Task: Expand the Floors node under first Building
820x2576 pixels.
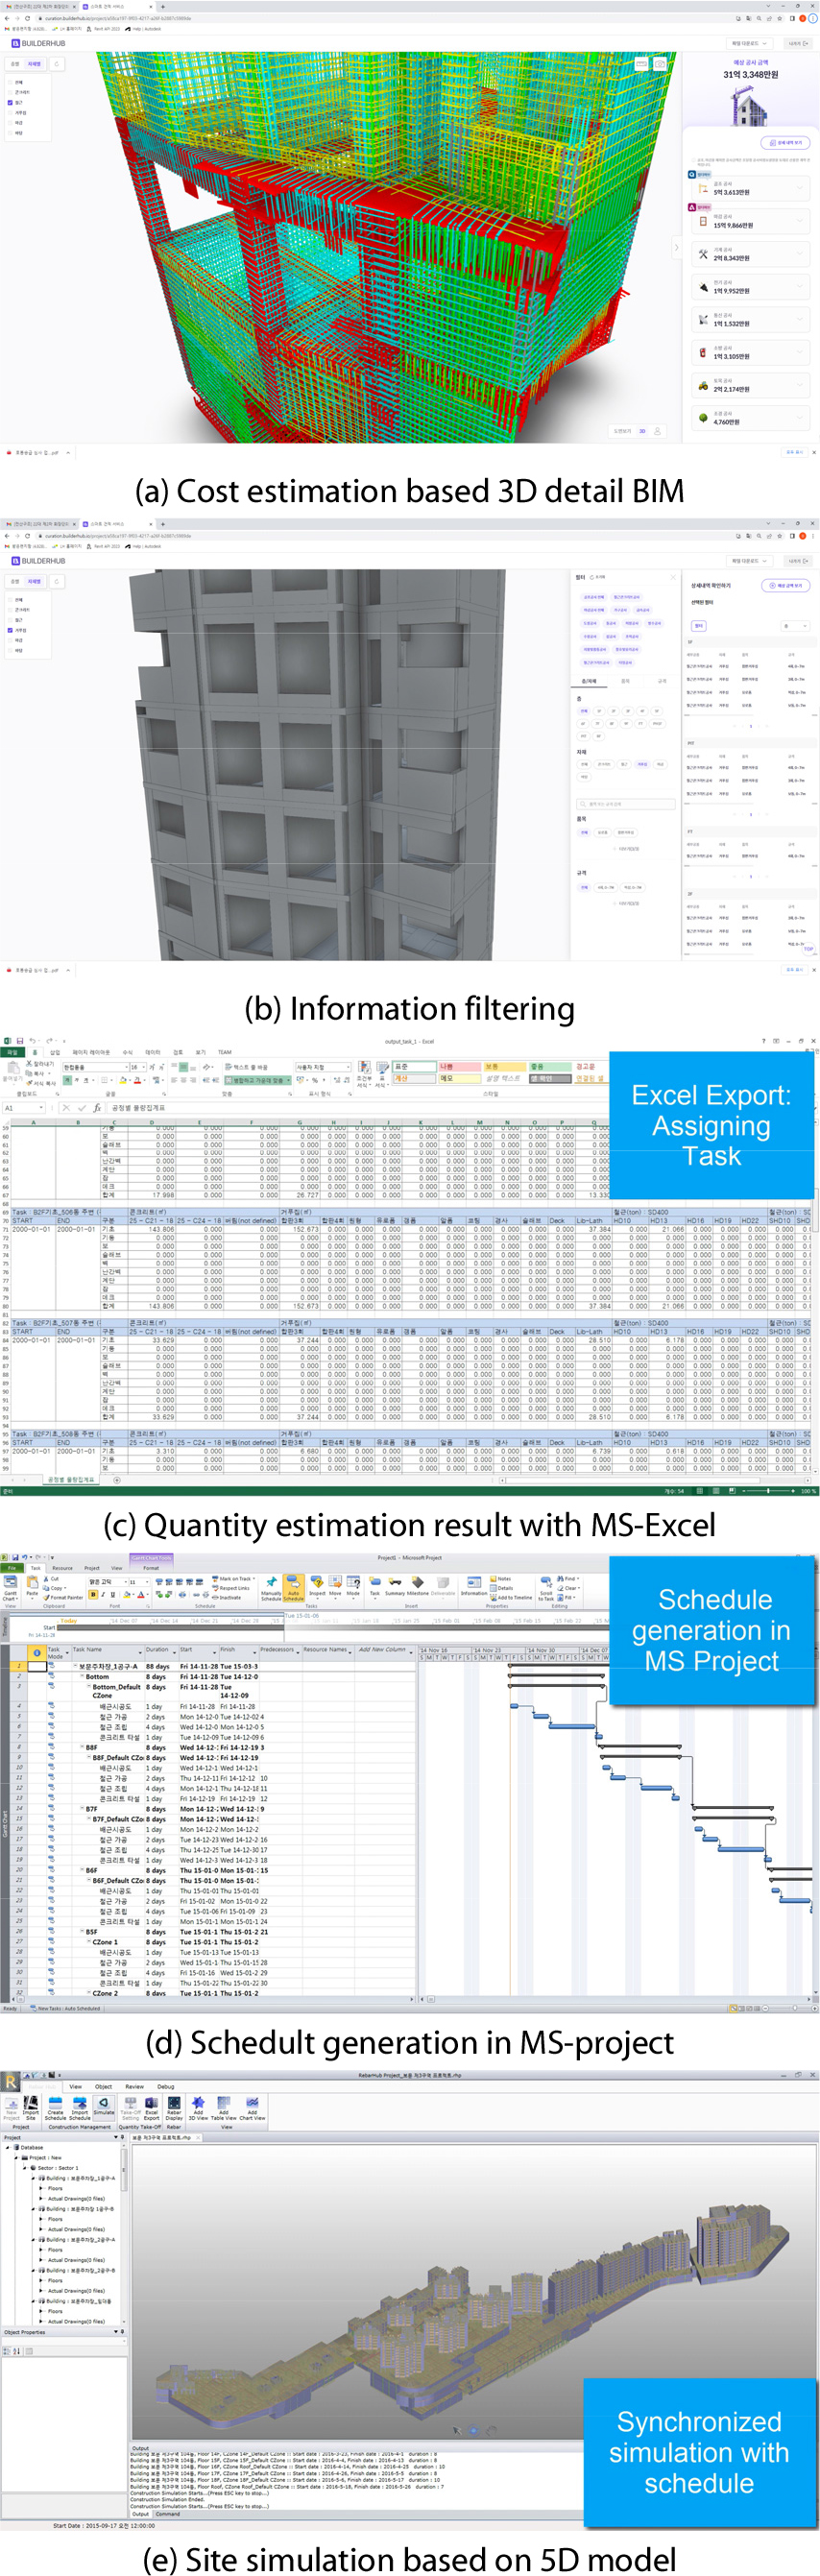Action: [x=41, y=2188]
